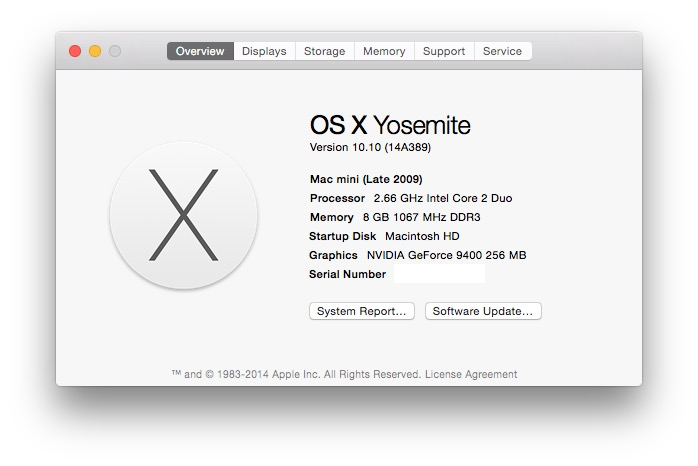Select the Mac mini (Late 2009) text
The width and height of the screenshot is (698, 466).
tap(366, 179)
